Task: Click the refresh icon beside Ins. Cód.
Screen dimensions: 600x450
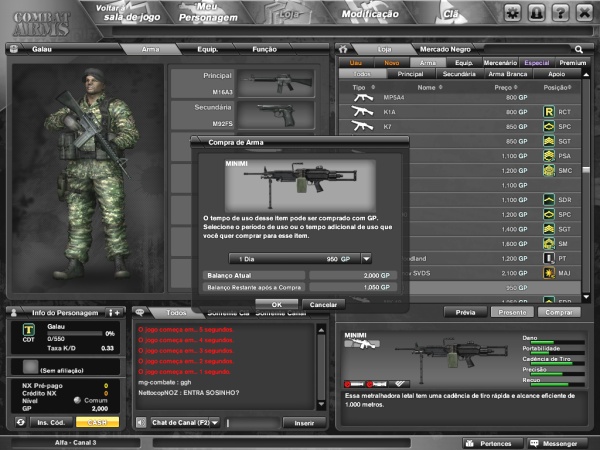Action: click(21, 422)
